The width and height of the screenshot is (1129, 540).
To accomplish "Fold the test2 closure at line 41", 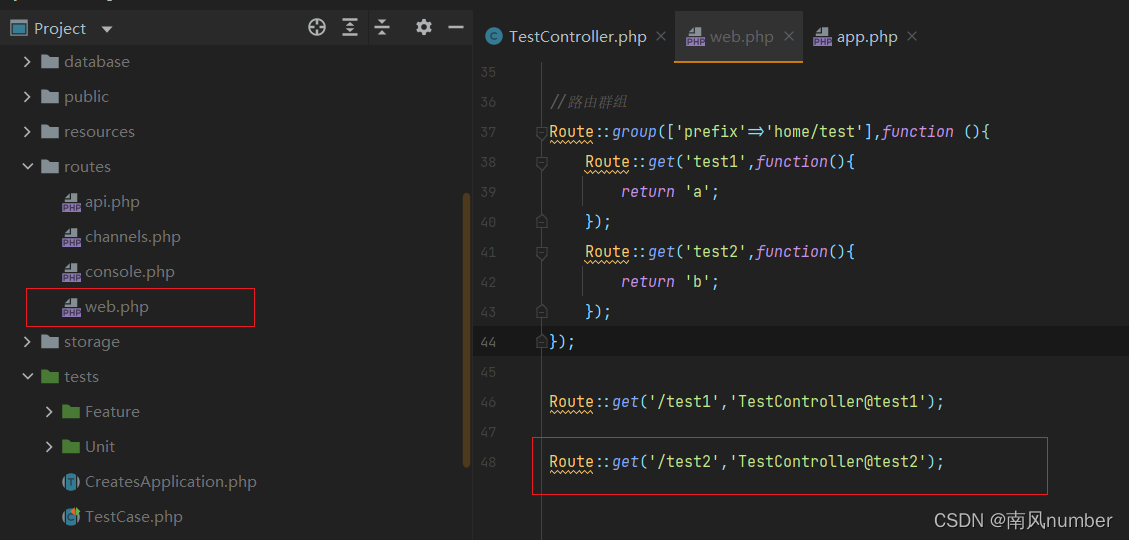I will tap(541, 253).
